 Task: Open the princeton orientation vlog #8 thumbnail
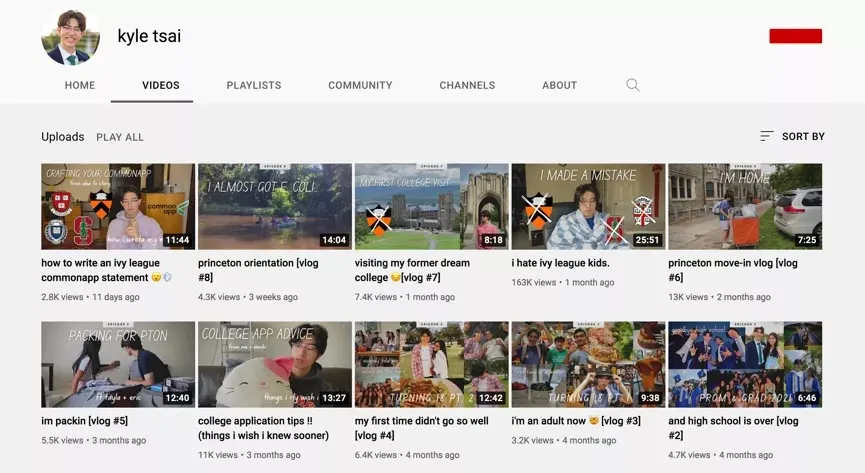[x=275, y=207]
